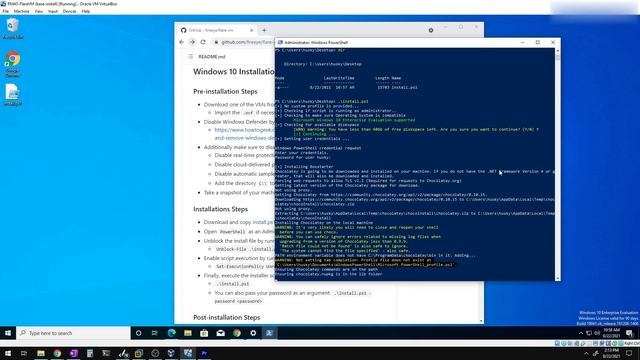Switch to host VirtualBox taskbar icon

(x=188, y=353)
